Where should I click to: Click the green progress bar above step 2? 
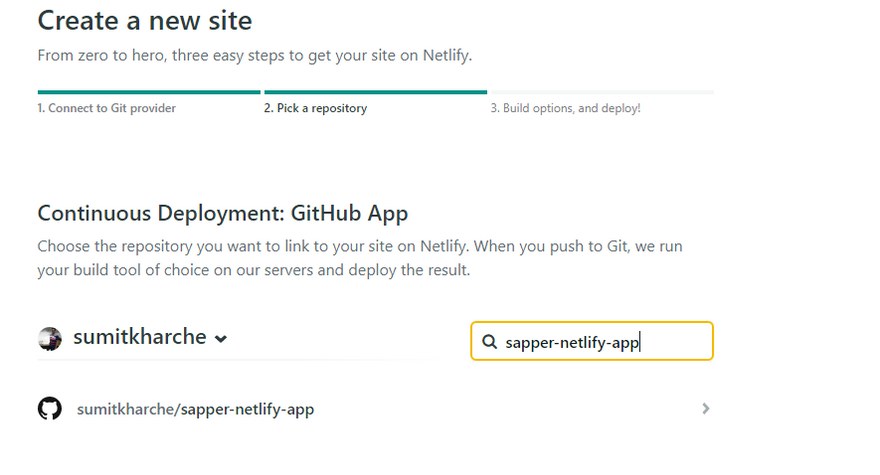pyautogui.click(x=375, y=92)
